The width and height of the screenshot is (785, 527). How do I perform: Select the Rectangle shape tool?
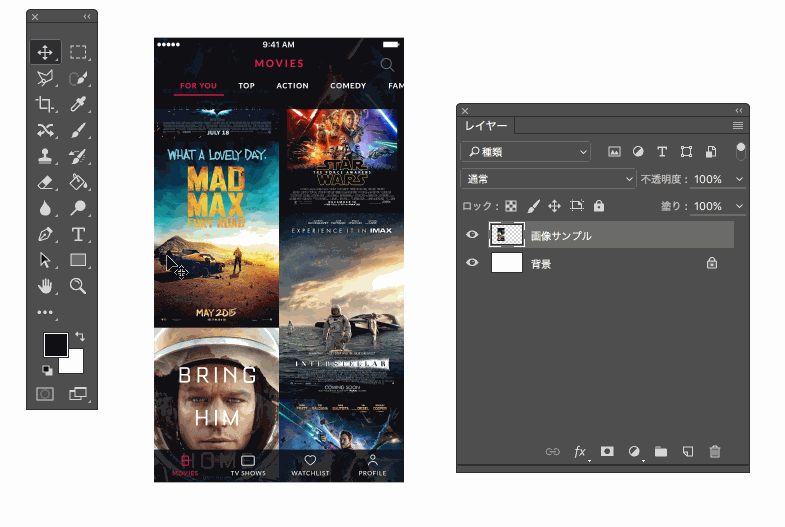[x=78, y=260]
